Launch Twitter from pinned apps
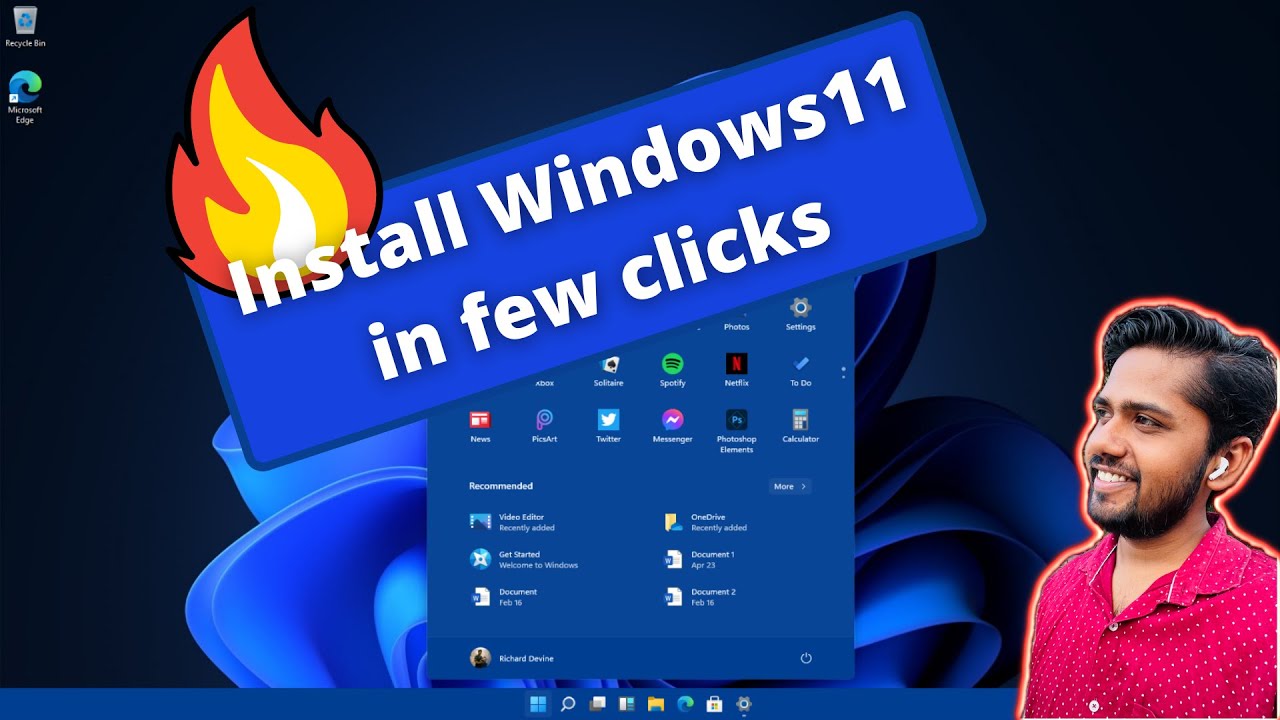The height and width of the screenshot is (720, 1280). click(608, 427)
